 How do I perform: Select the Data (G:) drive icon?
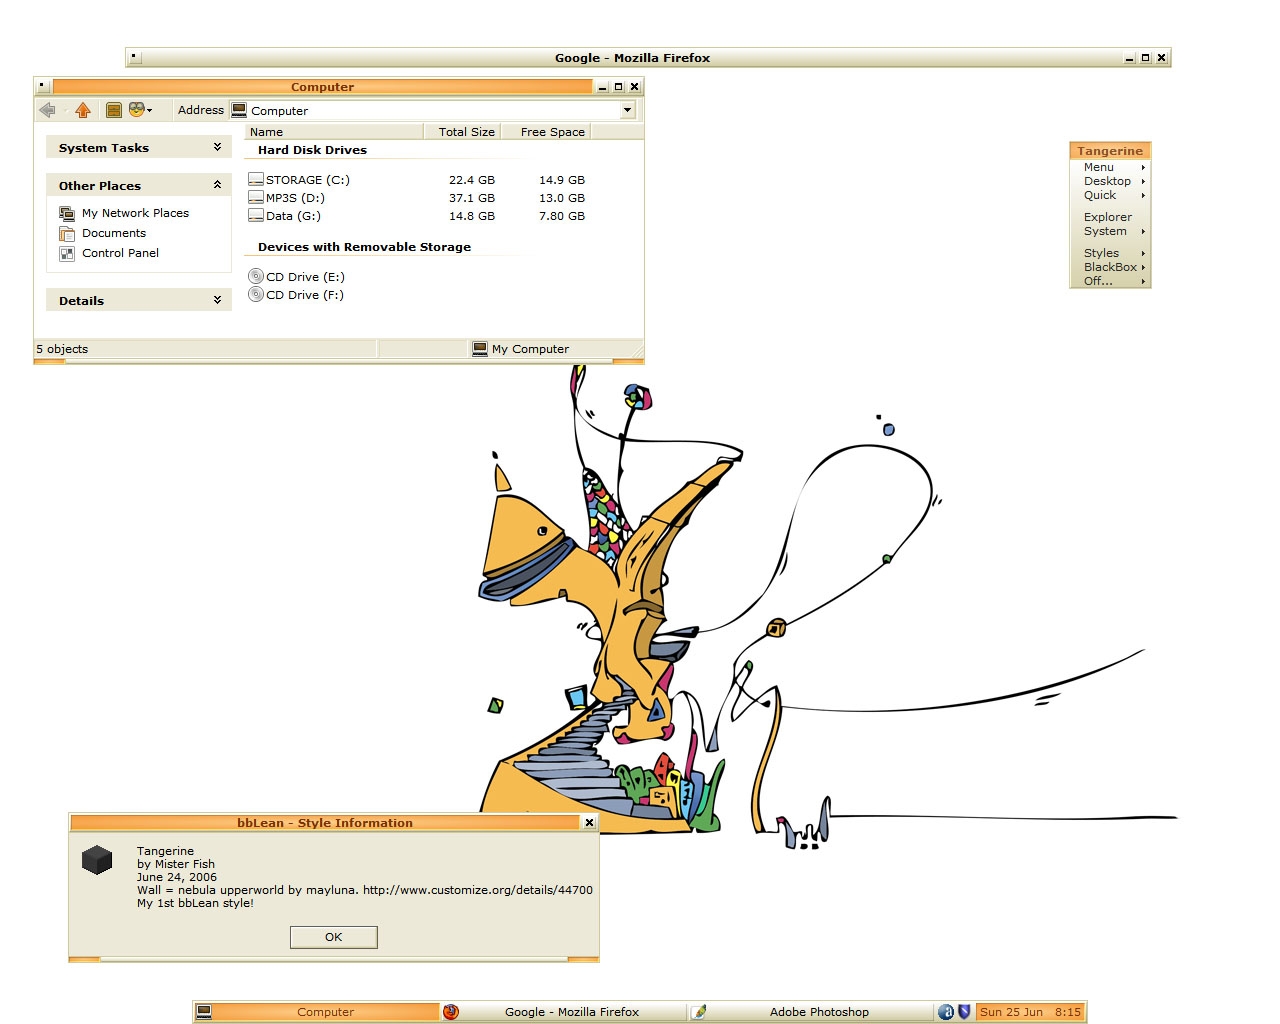click(256, 216)
